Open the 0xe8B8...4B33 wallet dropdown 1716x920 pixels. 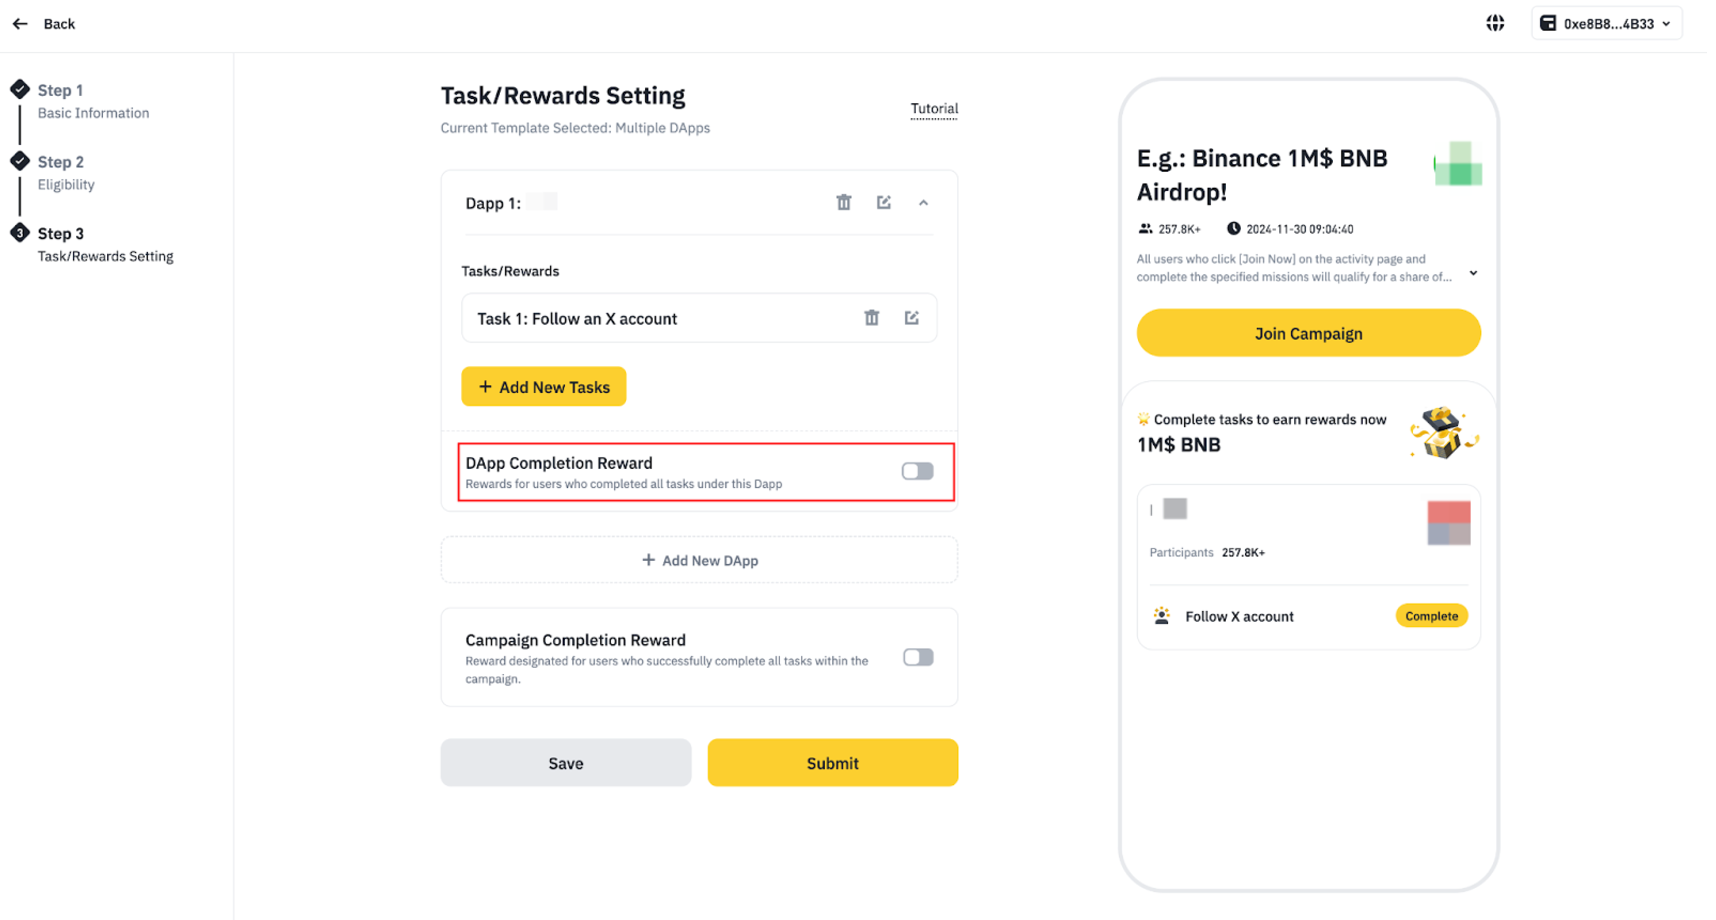pyautogui.click(x=1606, y=23)
